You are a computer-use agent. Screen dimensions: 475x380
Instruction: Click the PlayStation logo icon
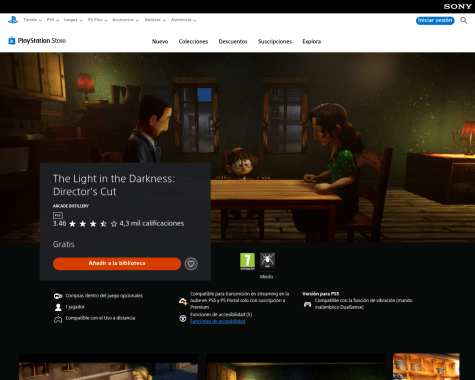click(x=13, y=20)
